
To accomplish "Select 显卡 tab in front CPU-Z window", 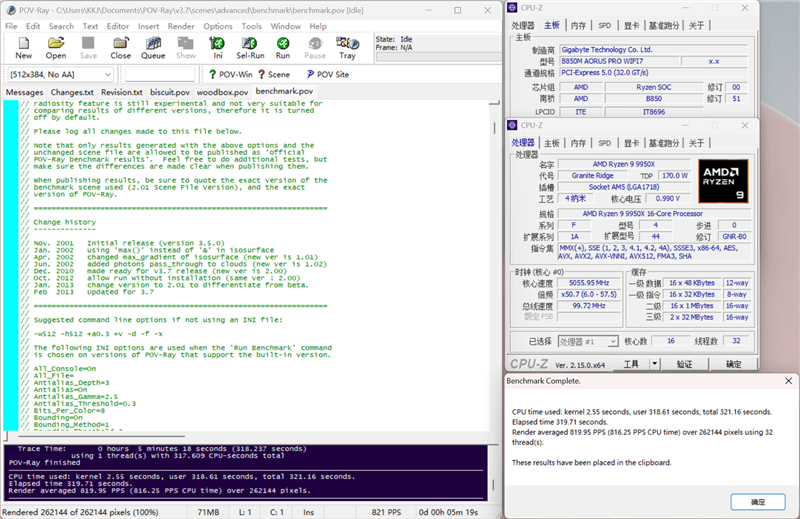I will pos(632,143).
